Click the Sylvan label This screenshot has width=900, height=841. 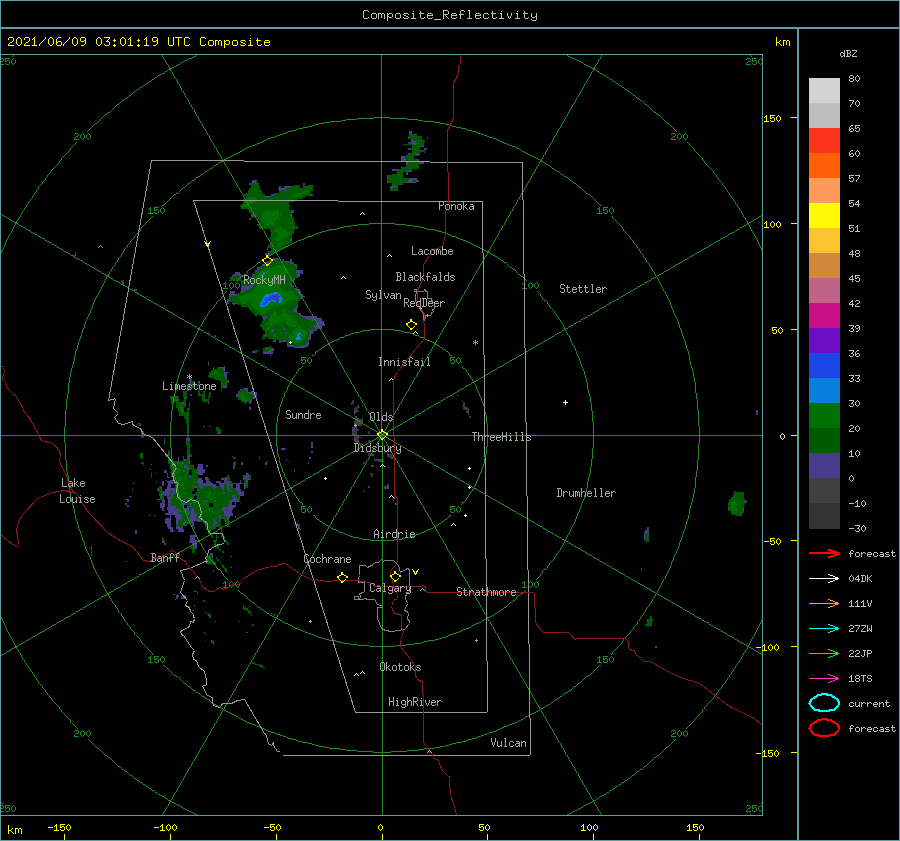[383, 295]
